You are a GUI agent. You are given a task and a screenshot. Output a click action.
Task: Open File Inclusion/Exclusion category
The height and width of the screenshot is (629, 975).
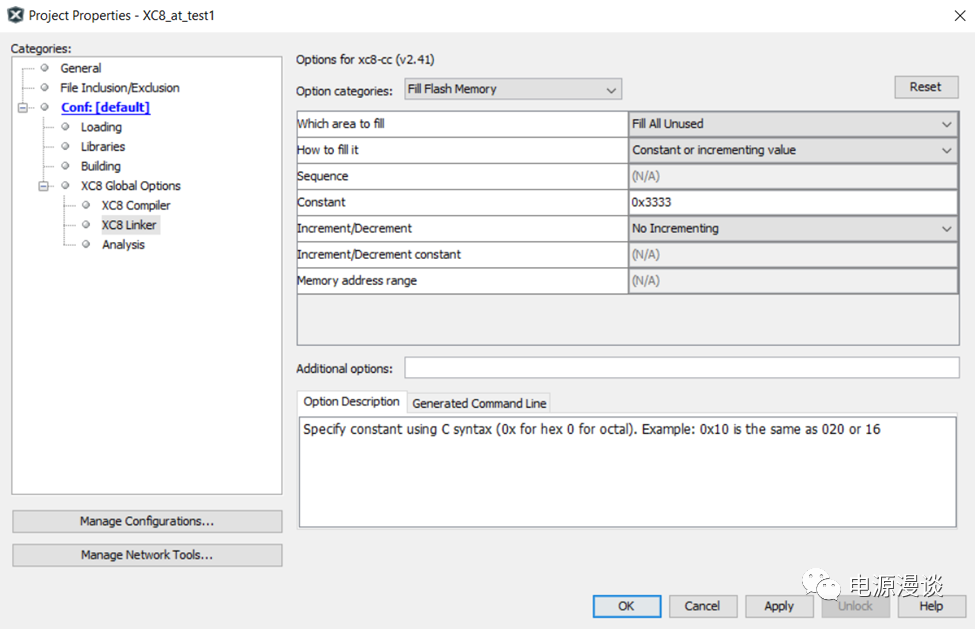click(x=119, y=88)
